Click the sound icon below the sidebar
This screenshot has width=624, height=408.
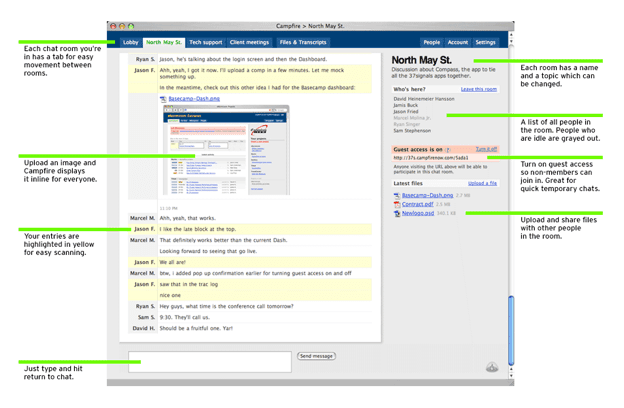coord(492,367)
